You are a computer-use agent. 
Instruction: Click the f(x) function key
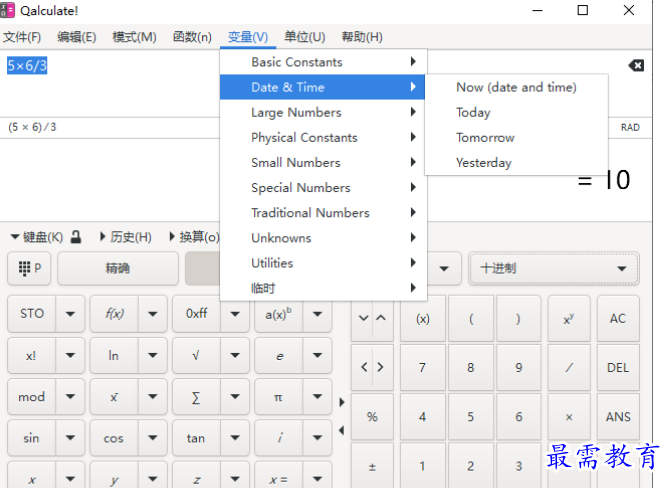(114, 314)
